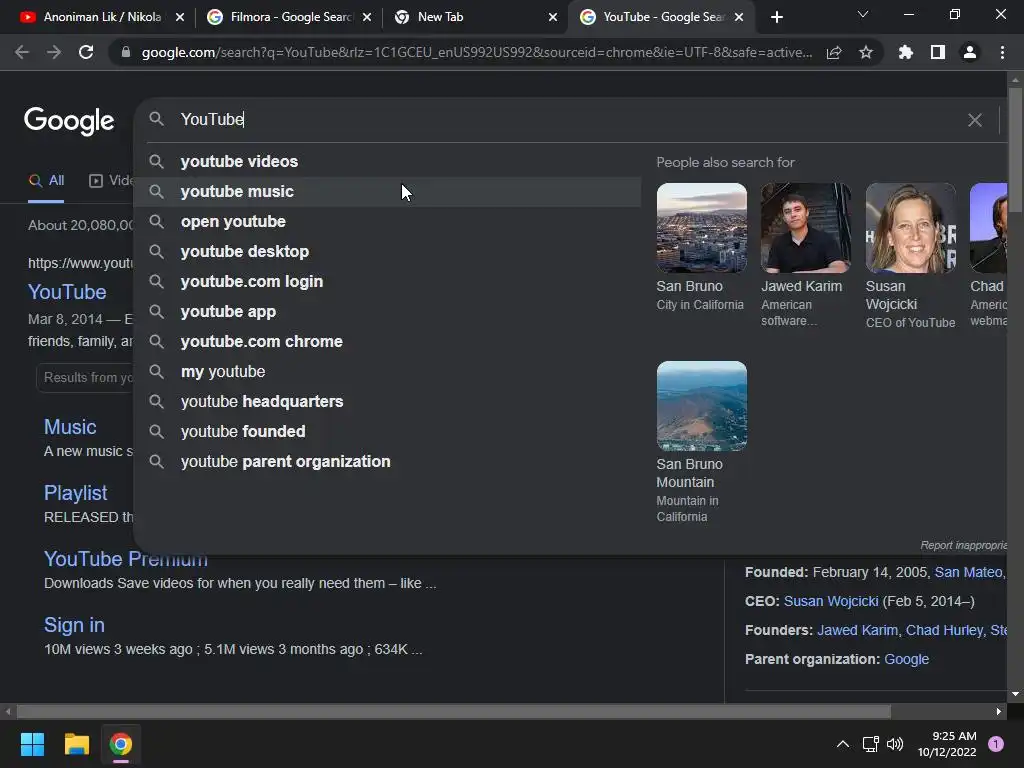Choose suggestion youtube videos
Viewport: 1024px width, 768px height.
(387, 161)
